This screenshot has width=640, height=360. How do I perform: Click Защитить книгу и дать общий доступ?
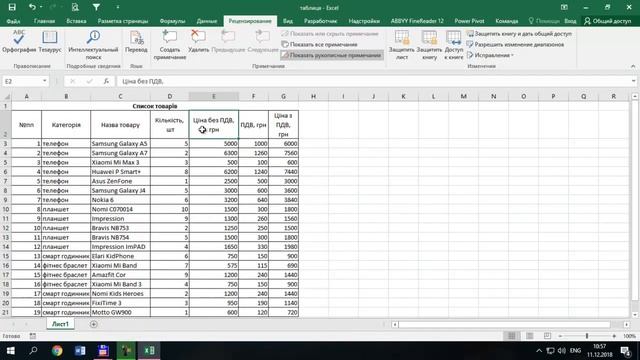519,34
